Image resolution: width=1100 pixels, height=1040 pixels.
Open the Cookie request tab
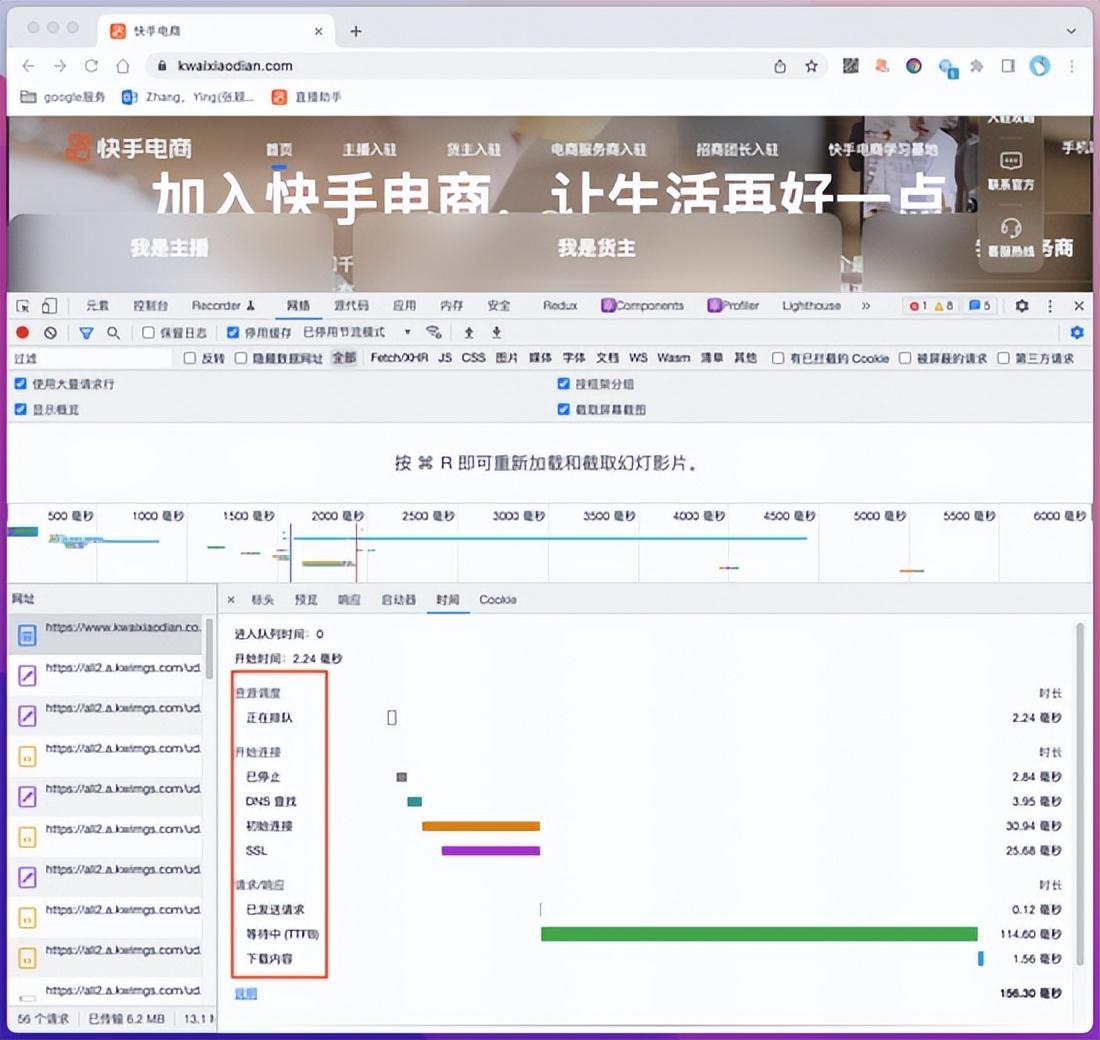point(497,600)
